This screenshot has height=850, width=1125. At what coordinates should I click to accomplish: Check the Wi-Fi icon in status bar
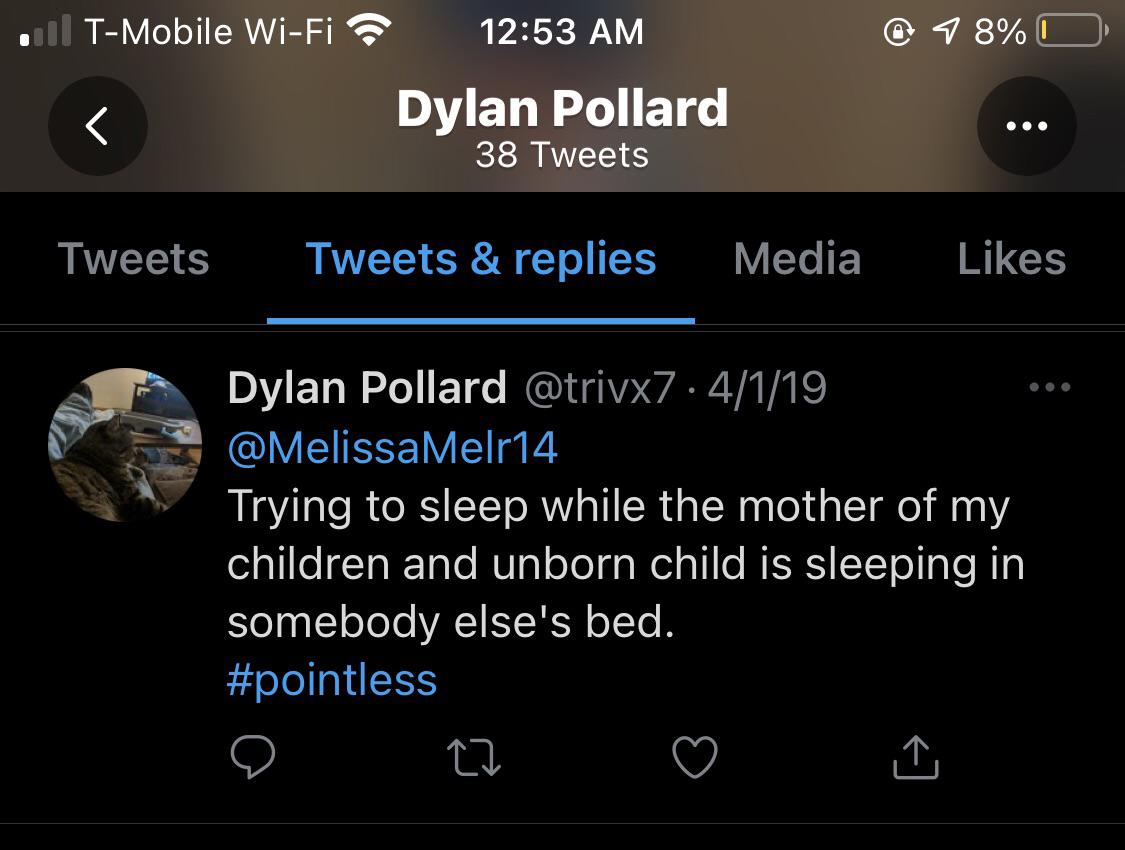(x=371, y=30)
